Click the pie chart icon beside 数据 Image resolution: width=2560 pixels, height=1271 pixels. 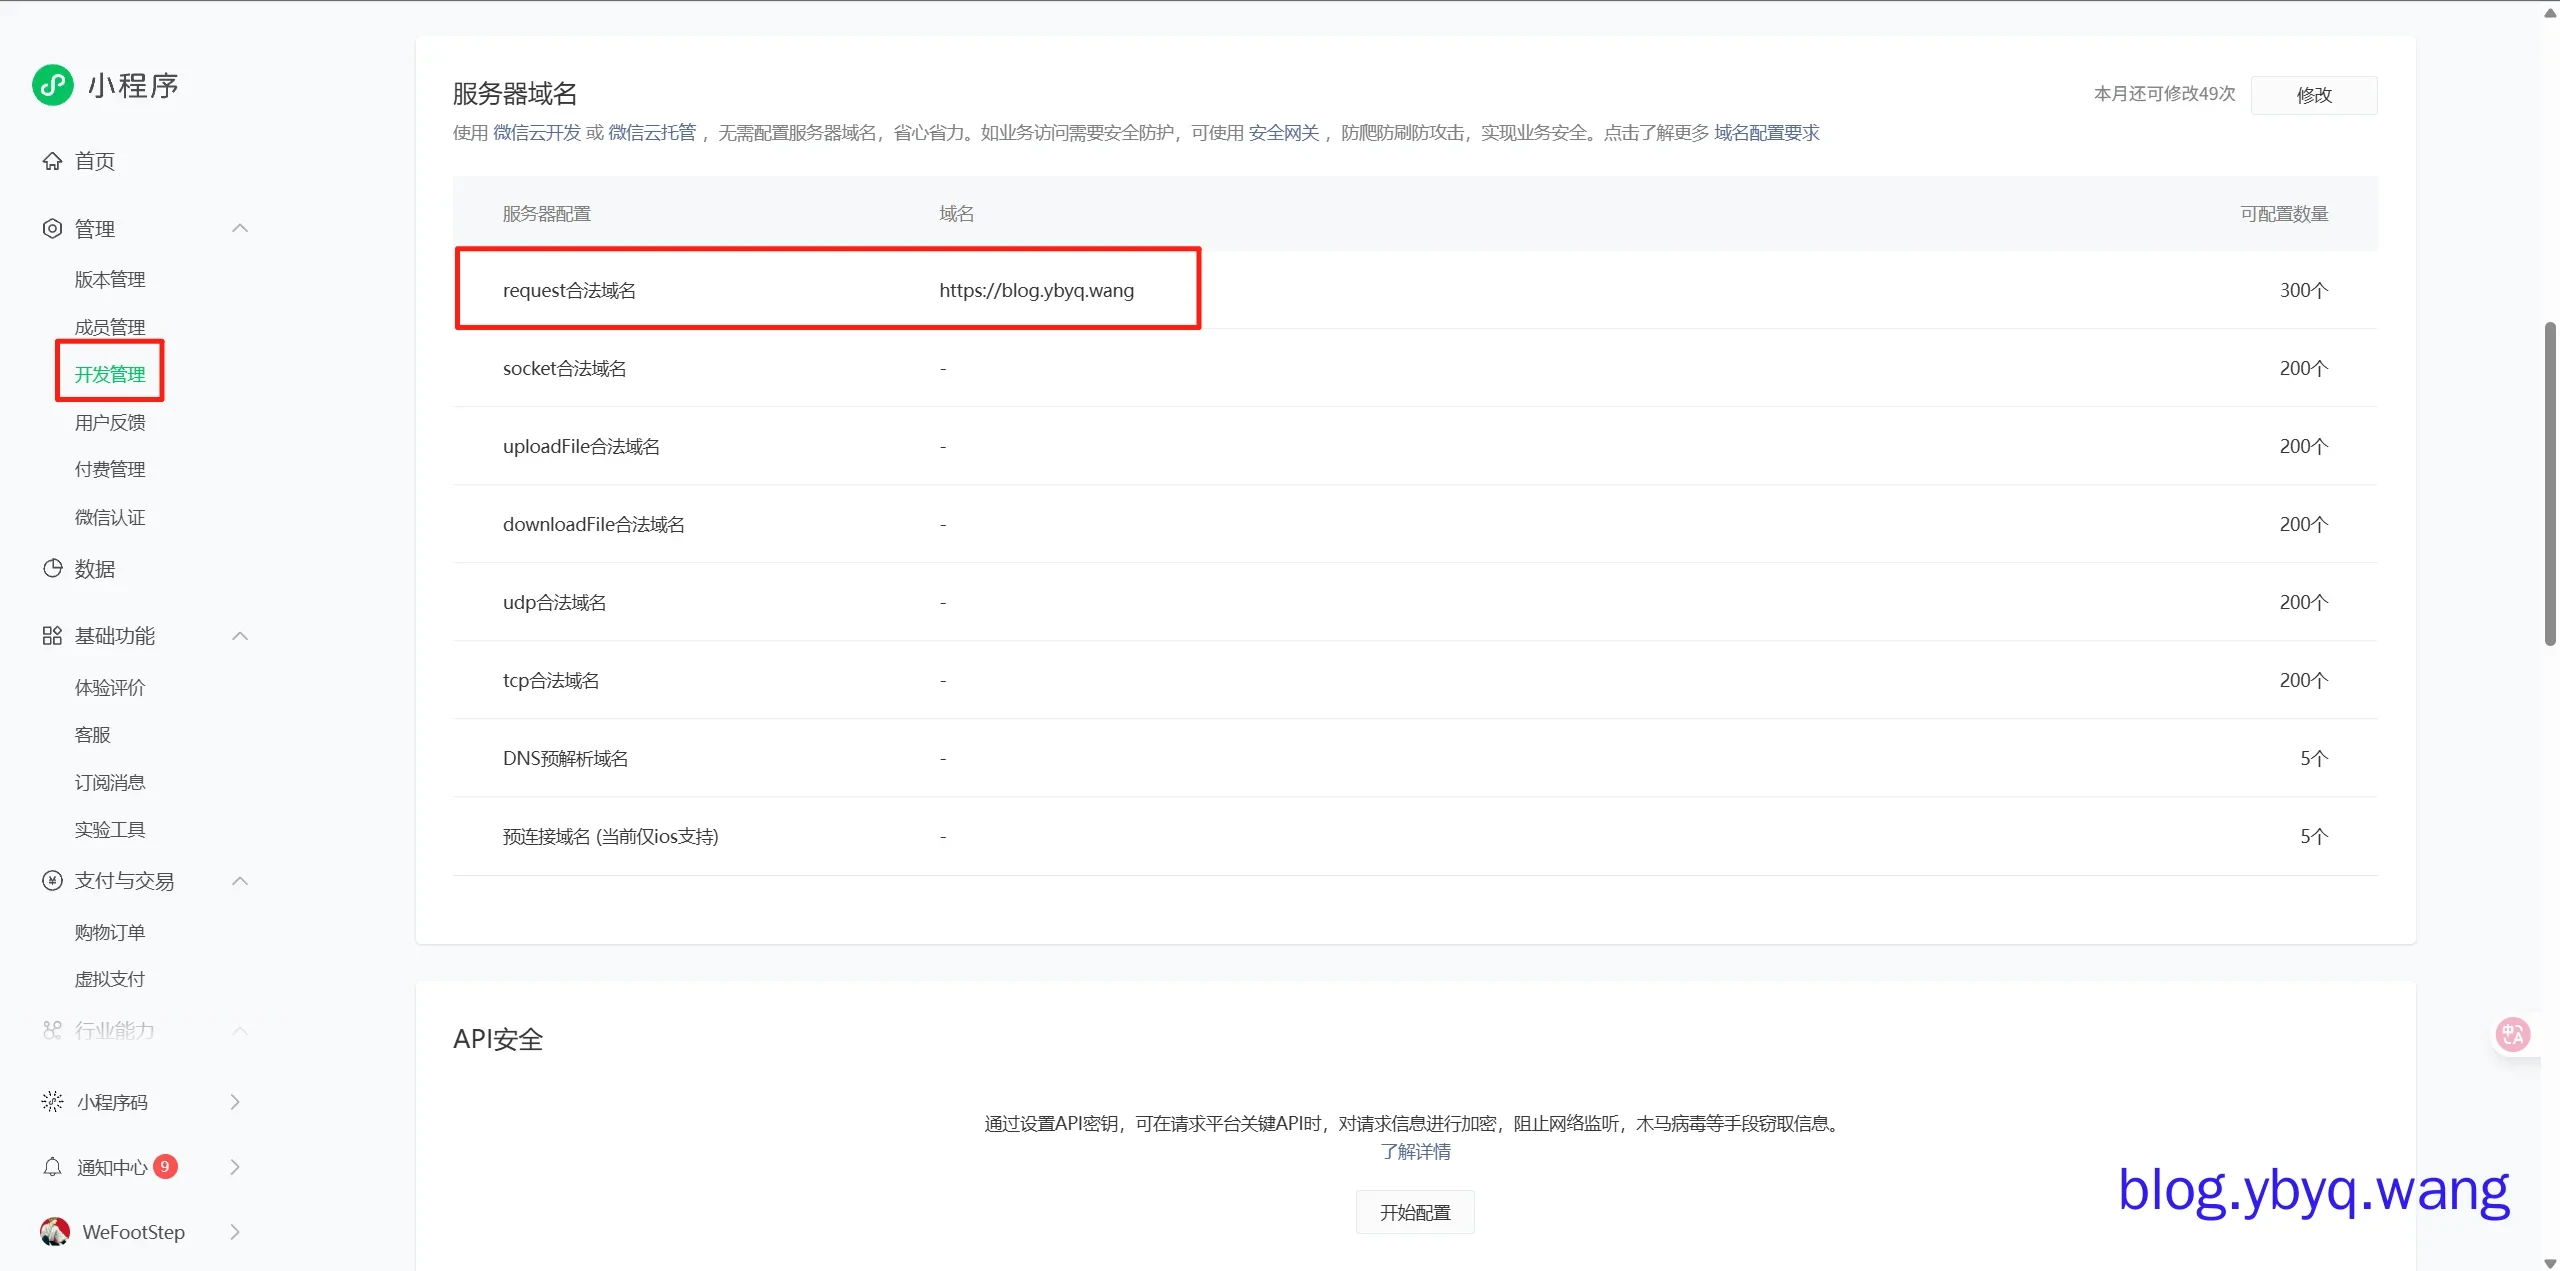pos(52,569)
